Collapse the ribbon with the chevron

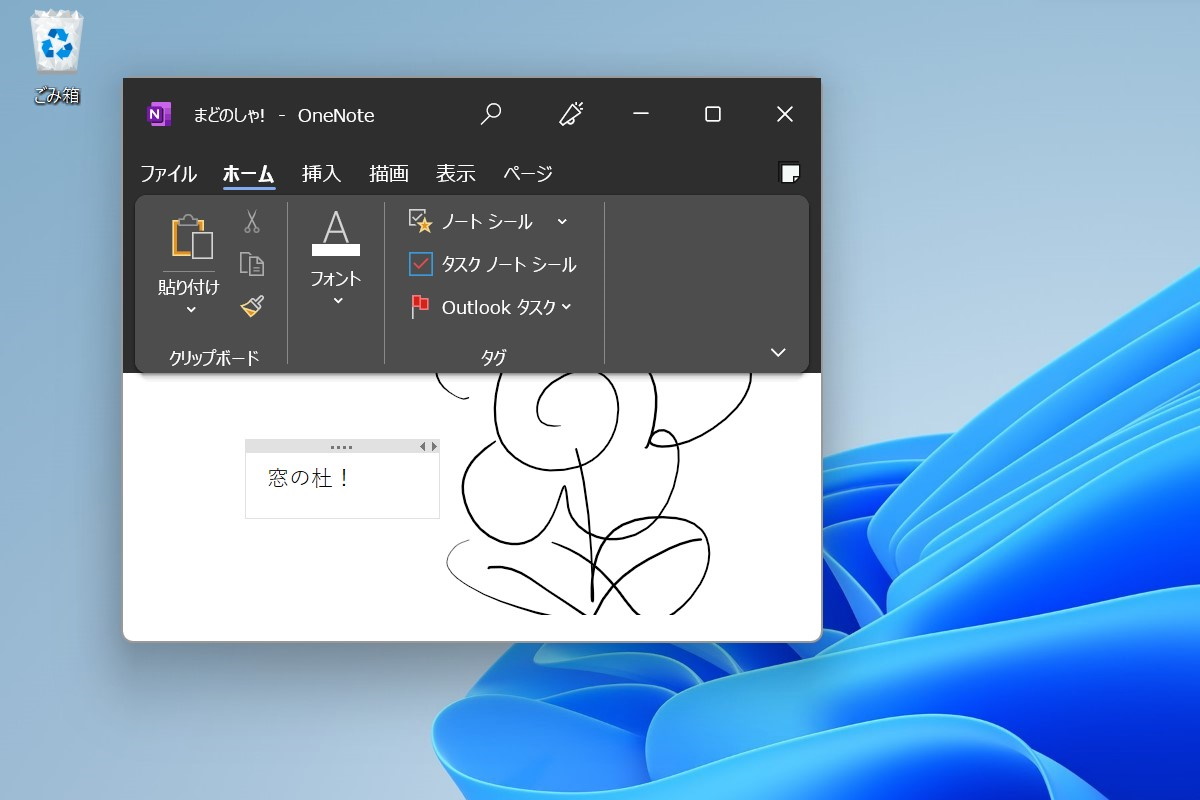777,352
